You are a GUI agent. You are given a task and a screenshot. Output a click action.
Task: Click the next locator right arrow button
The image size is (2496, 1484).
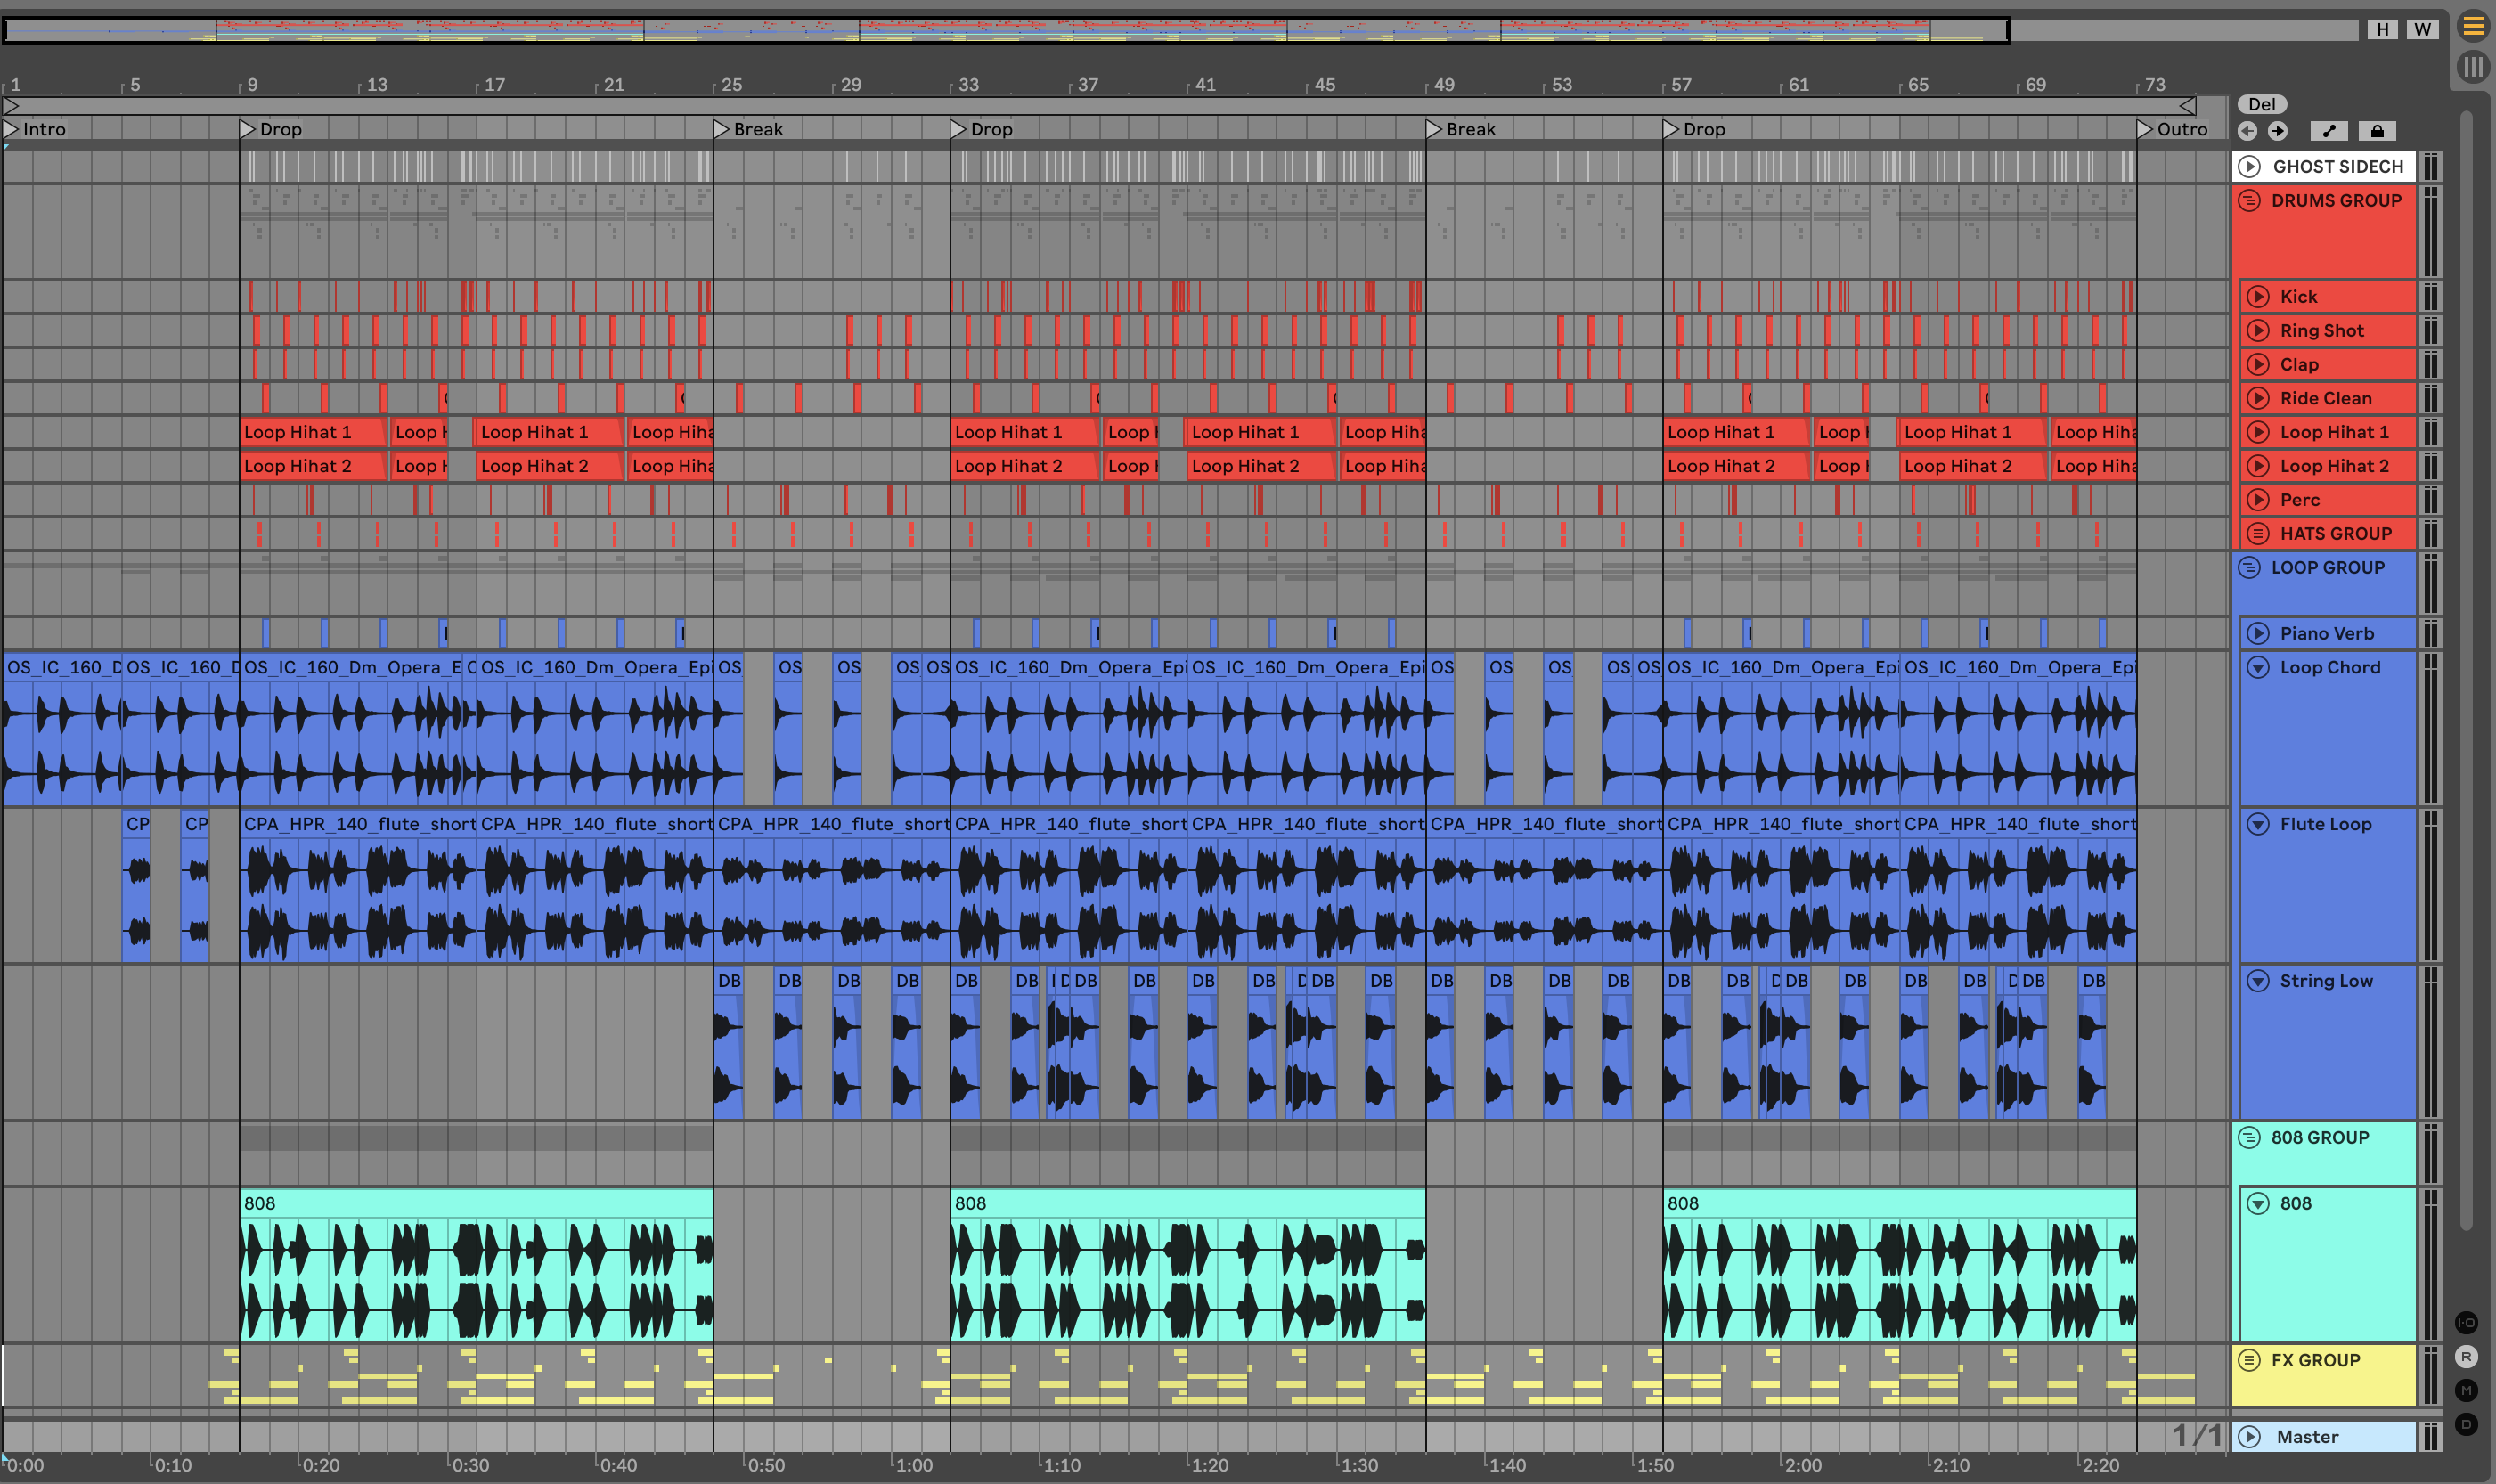2277,131
